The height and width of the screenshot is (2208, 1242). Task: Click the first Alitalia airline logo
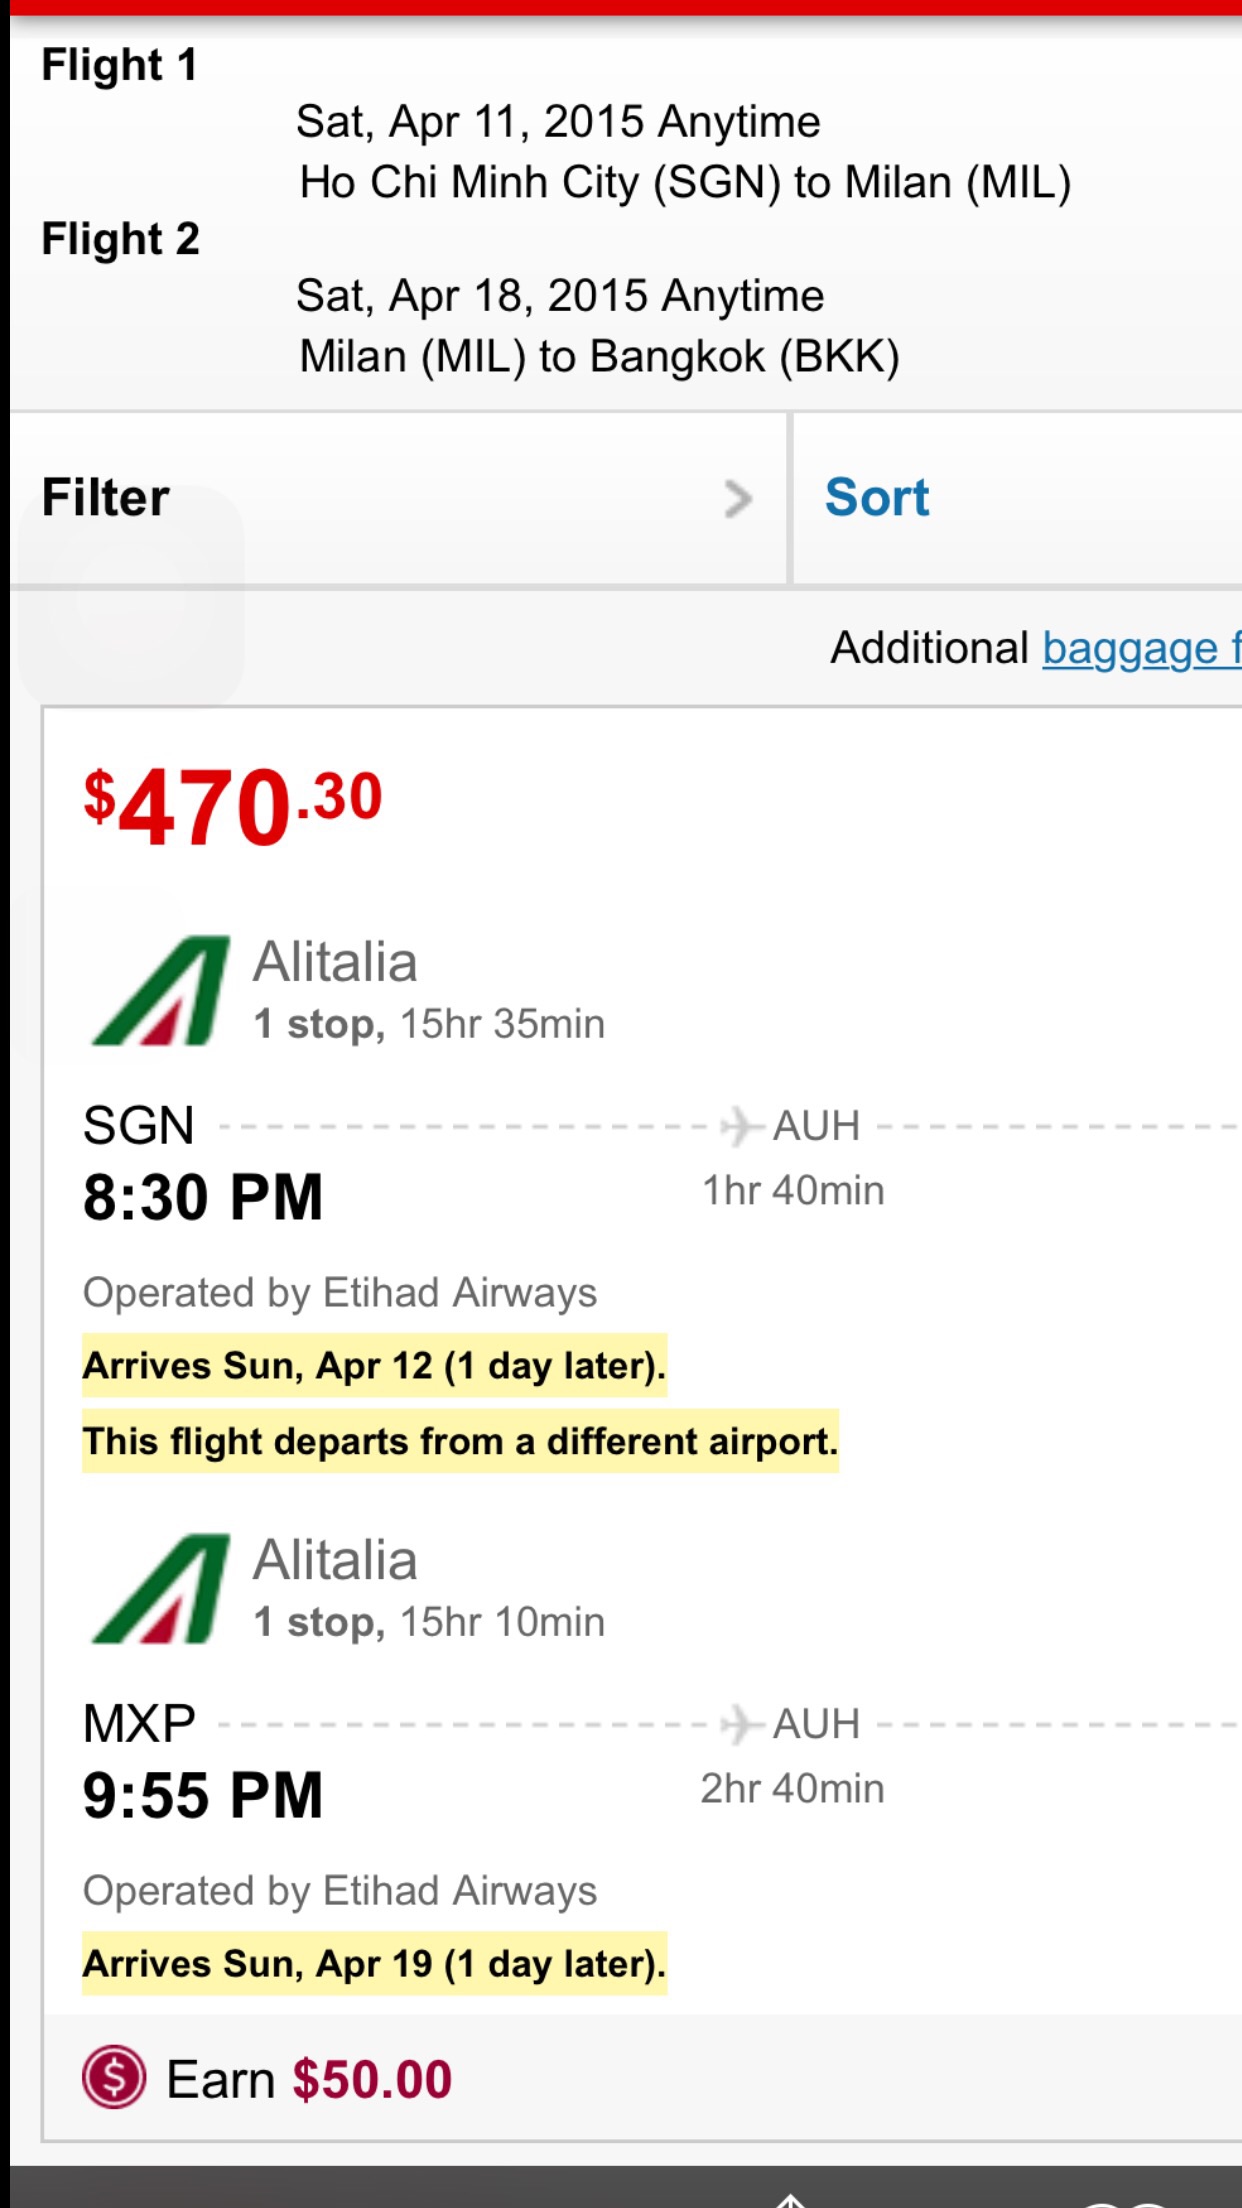[x=161, y=991]
